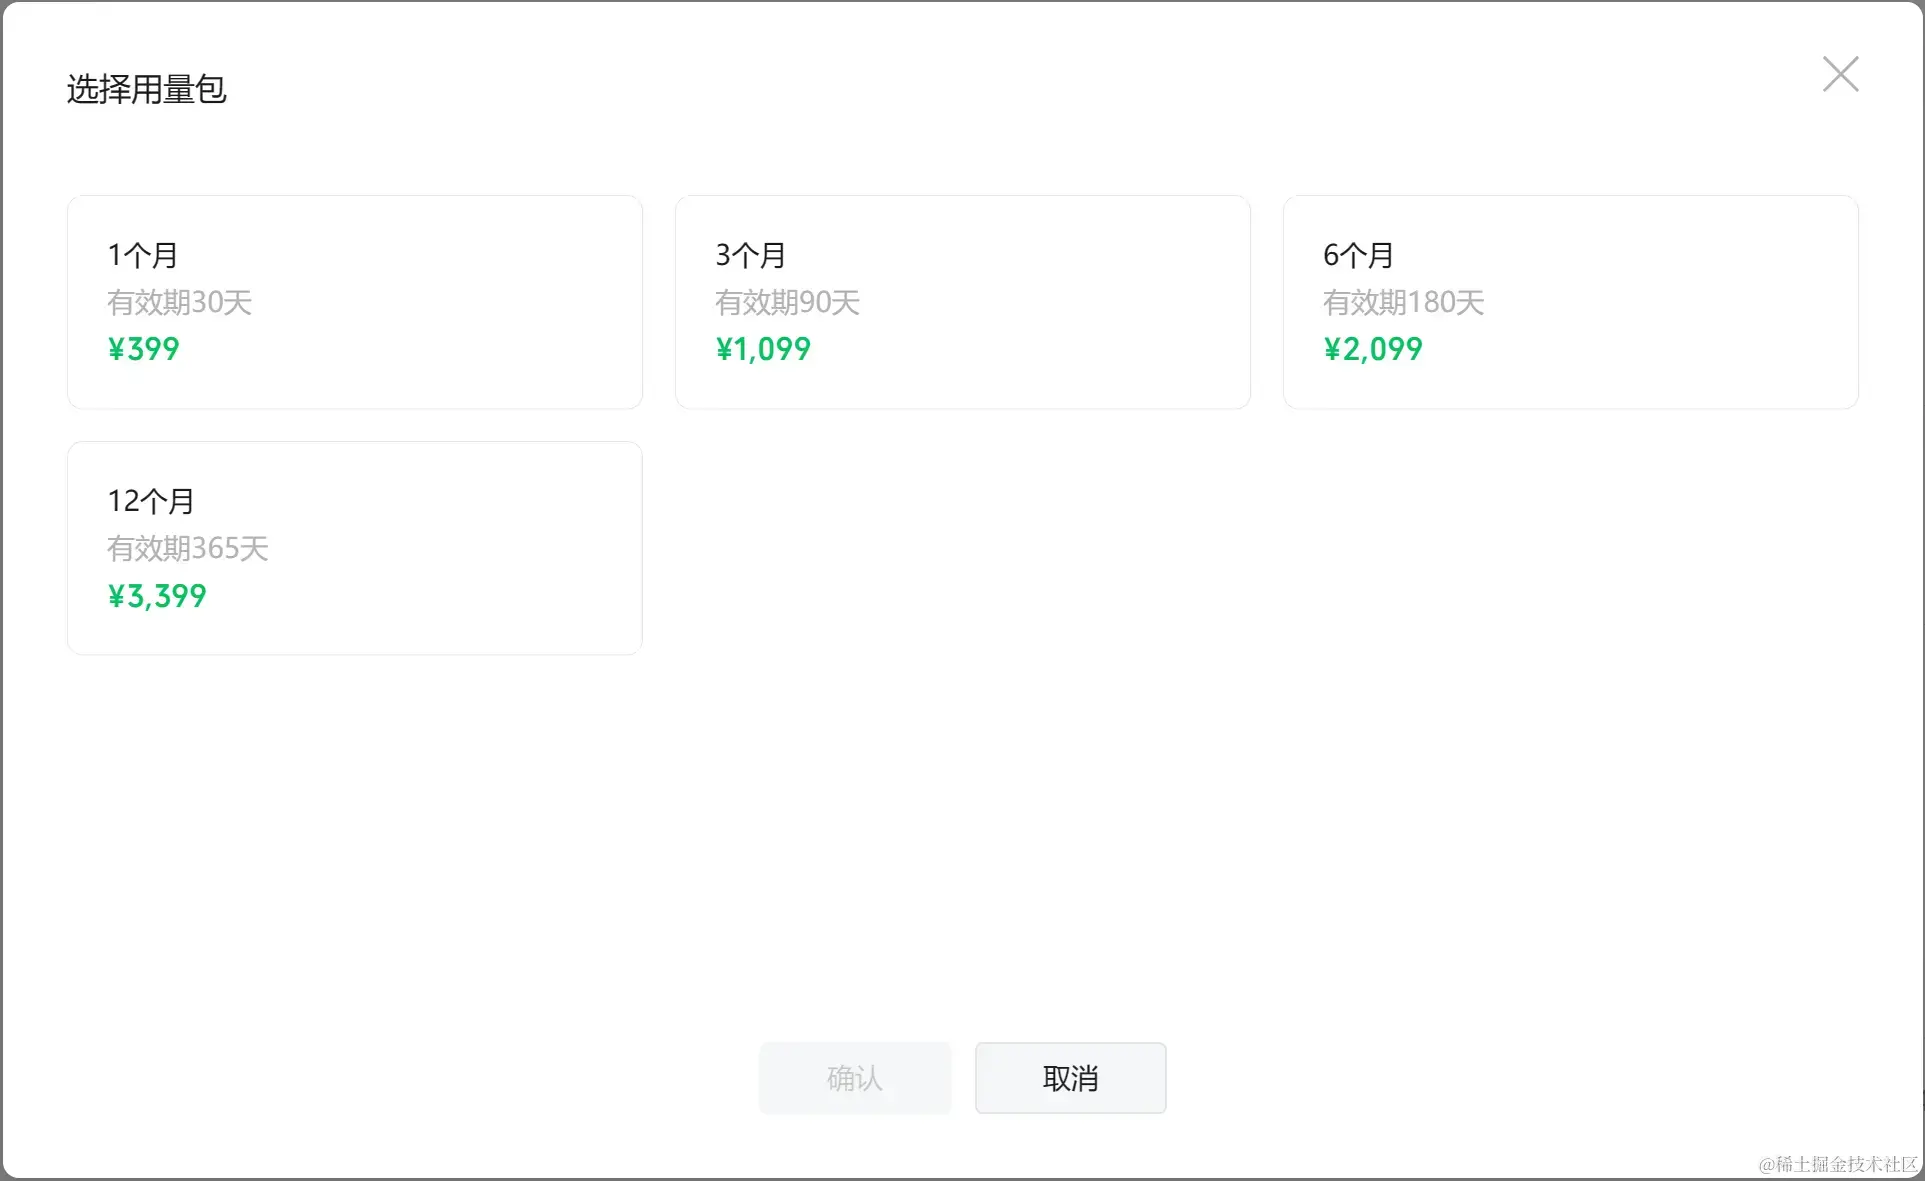
Task: Click the ¥1,099 price label
Action: click(763, 349)
